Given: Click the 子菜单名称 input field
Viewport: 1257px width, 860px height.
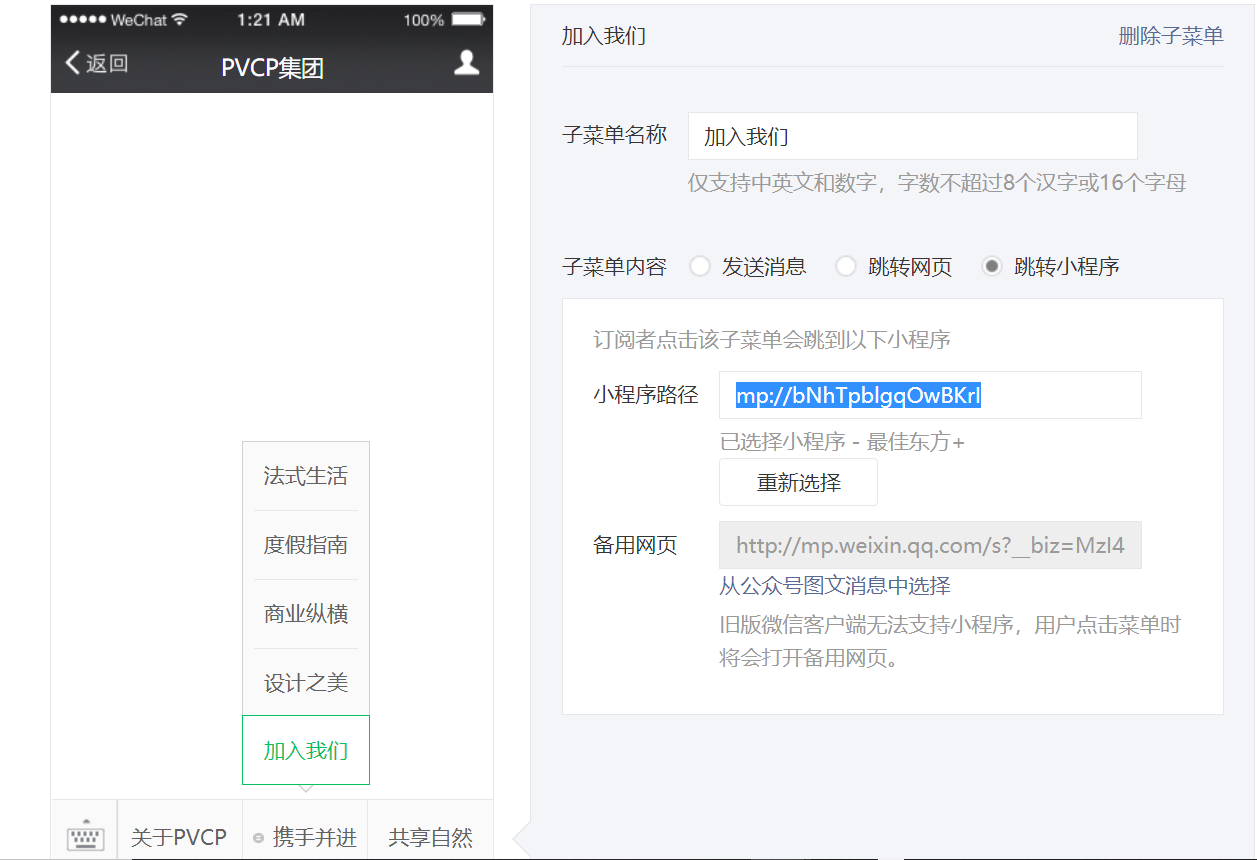Looking at the screenshot, I should coord(913,136).
